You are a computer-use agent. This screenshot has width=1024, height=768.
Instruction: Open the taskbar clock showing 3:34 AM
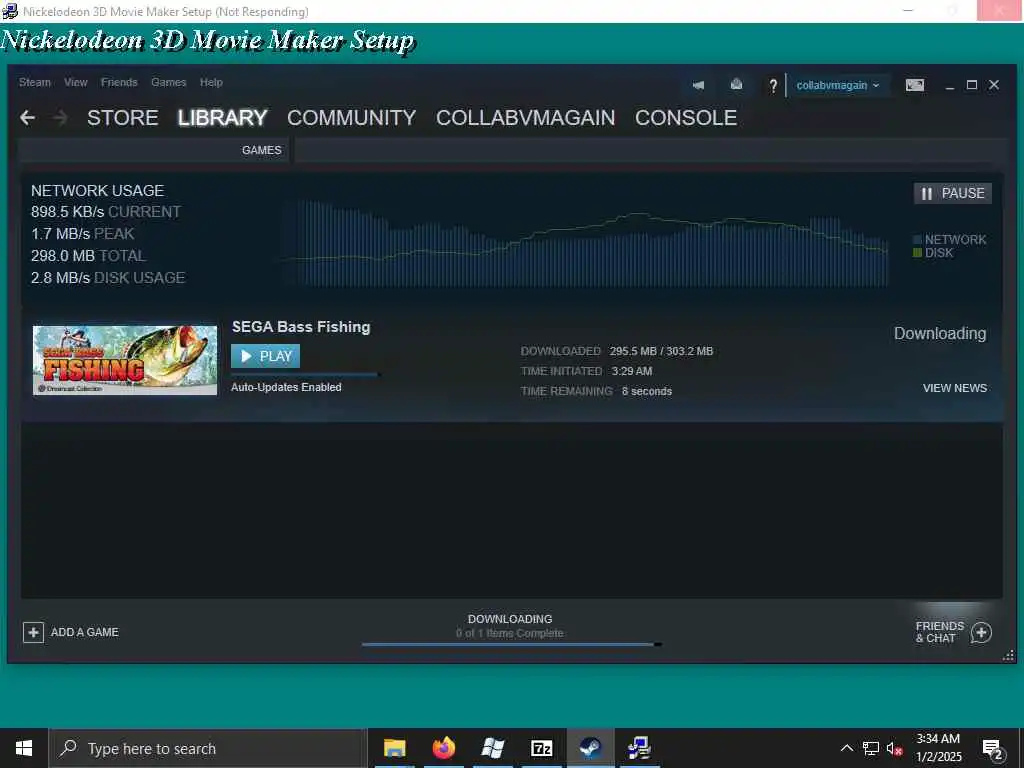click(x=938, y=748)
